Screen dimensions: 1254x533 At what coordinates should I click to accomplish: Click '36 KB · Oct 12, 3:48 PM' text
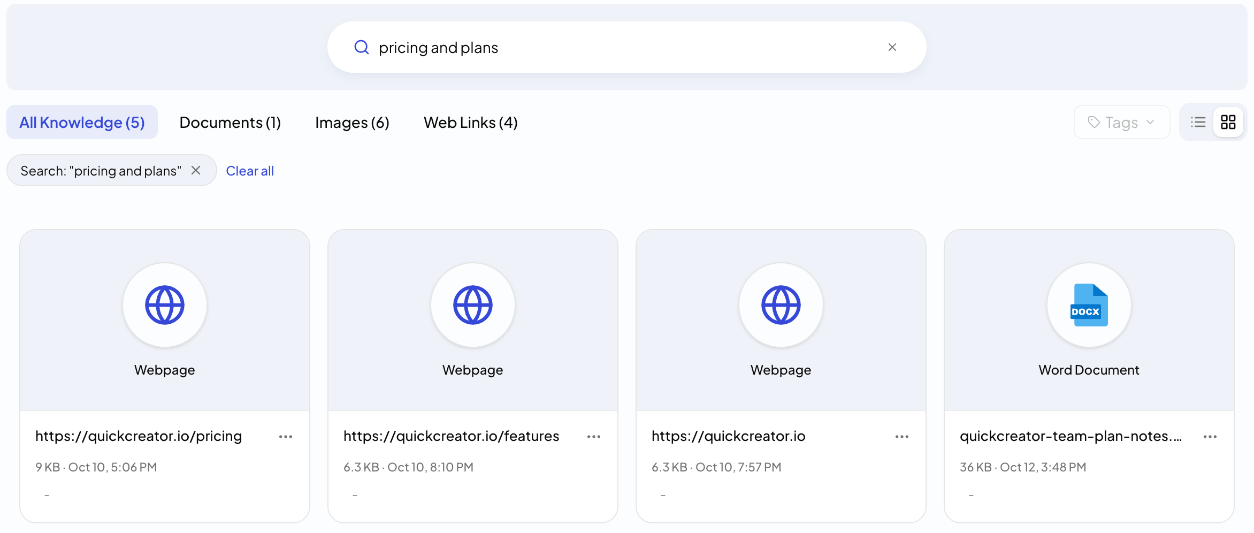click(1023, 467)
